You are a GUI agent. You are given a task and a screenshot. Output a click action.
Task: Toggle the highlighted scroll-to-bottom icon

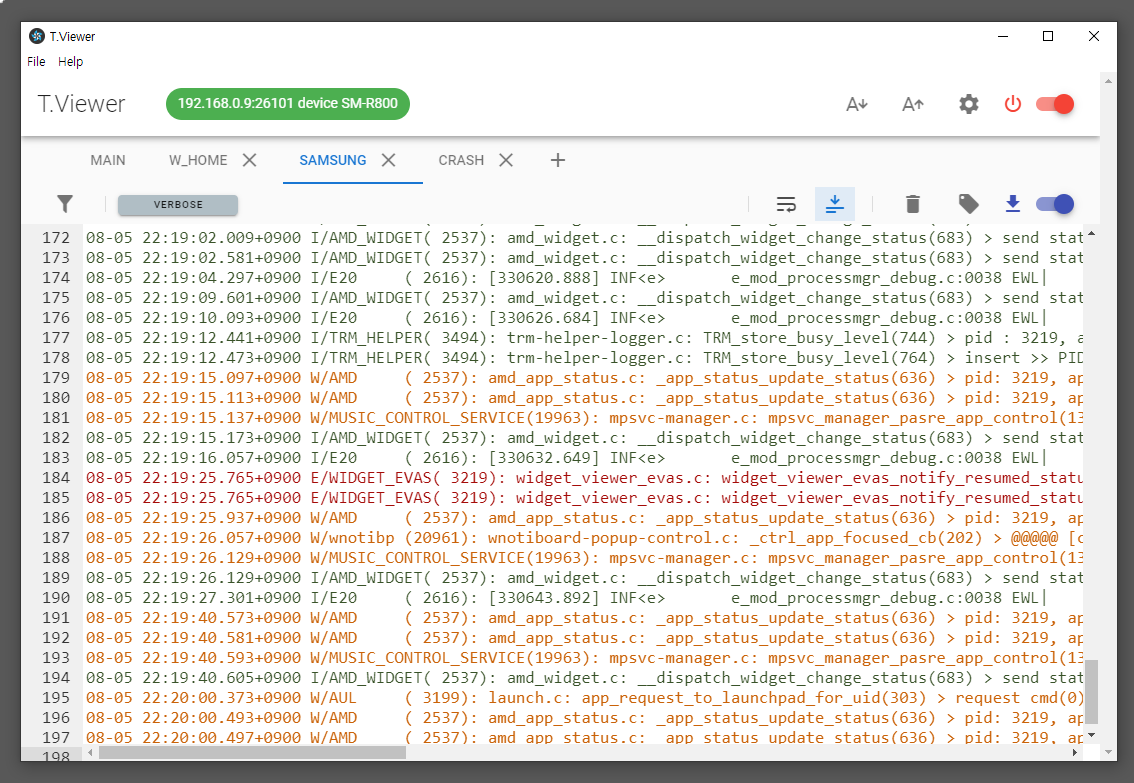pos(835,204)
